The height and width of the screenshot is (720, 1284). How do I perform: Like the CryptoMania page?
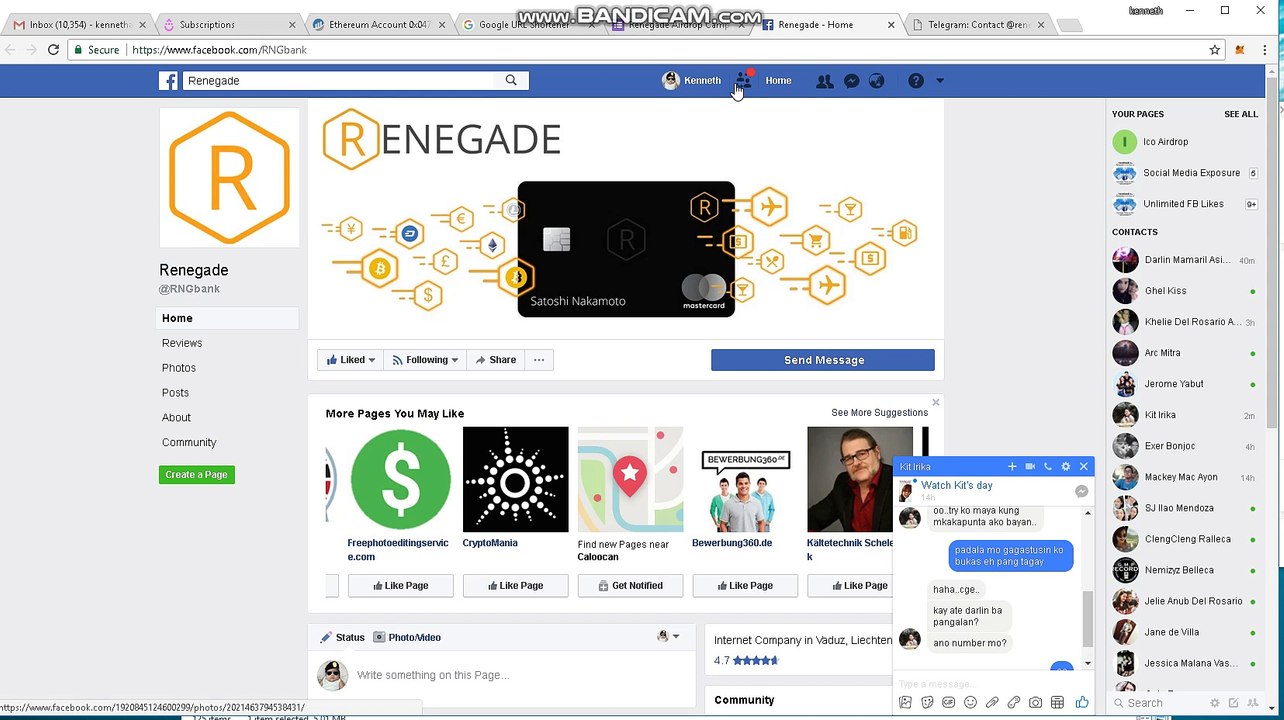[x=515, y=586]
